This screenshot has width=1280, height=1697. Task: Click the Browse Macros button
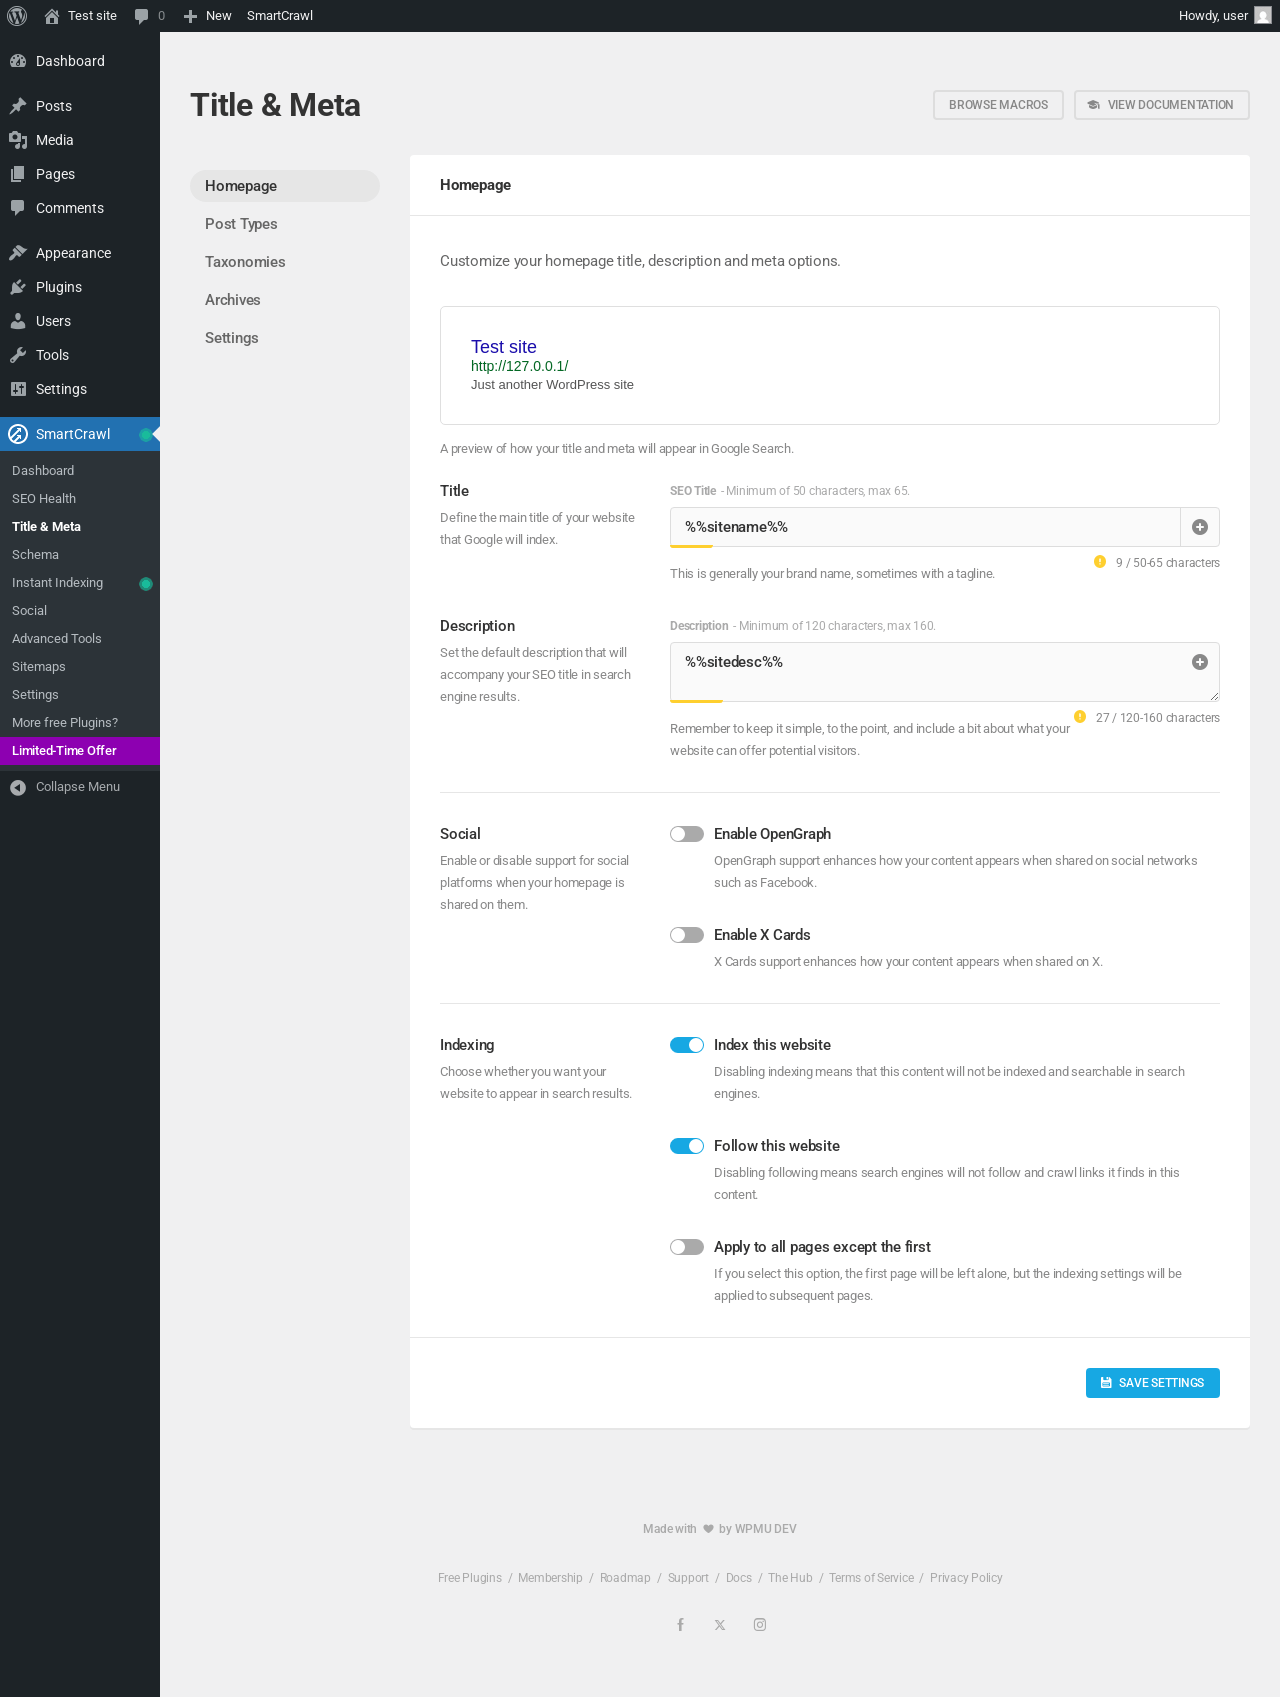[x=998, y=105]
